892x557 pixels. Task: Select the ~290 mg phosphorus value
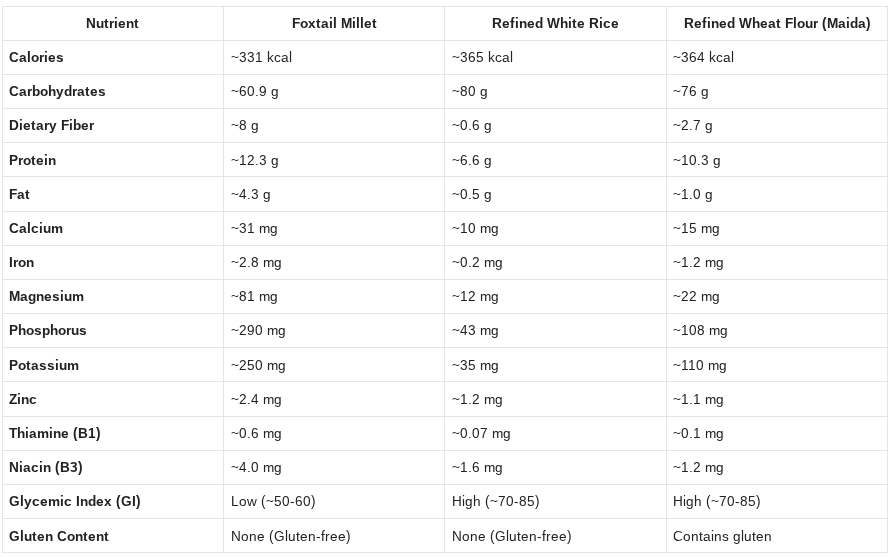pos(258,330)
